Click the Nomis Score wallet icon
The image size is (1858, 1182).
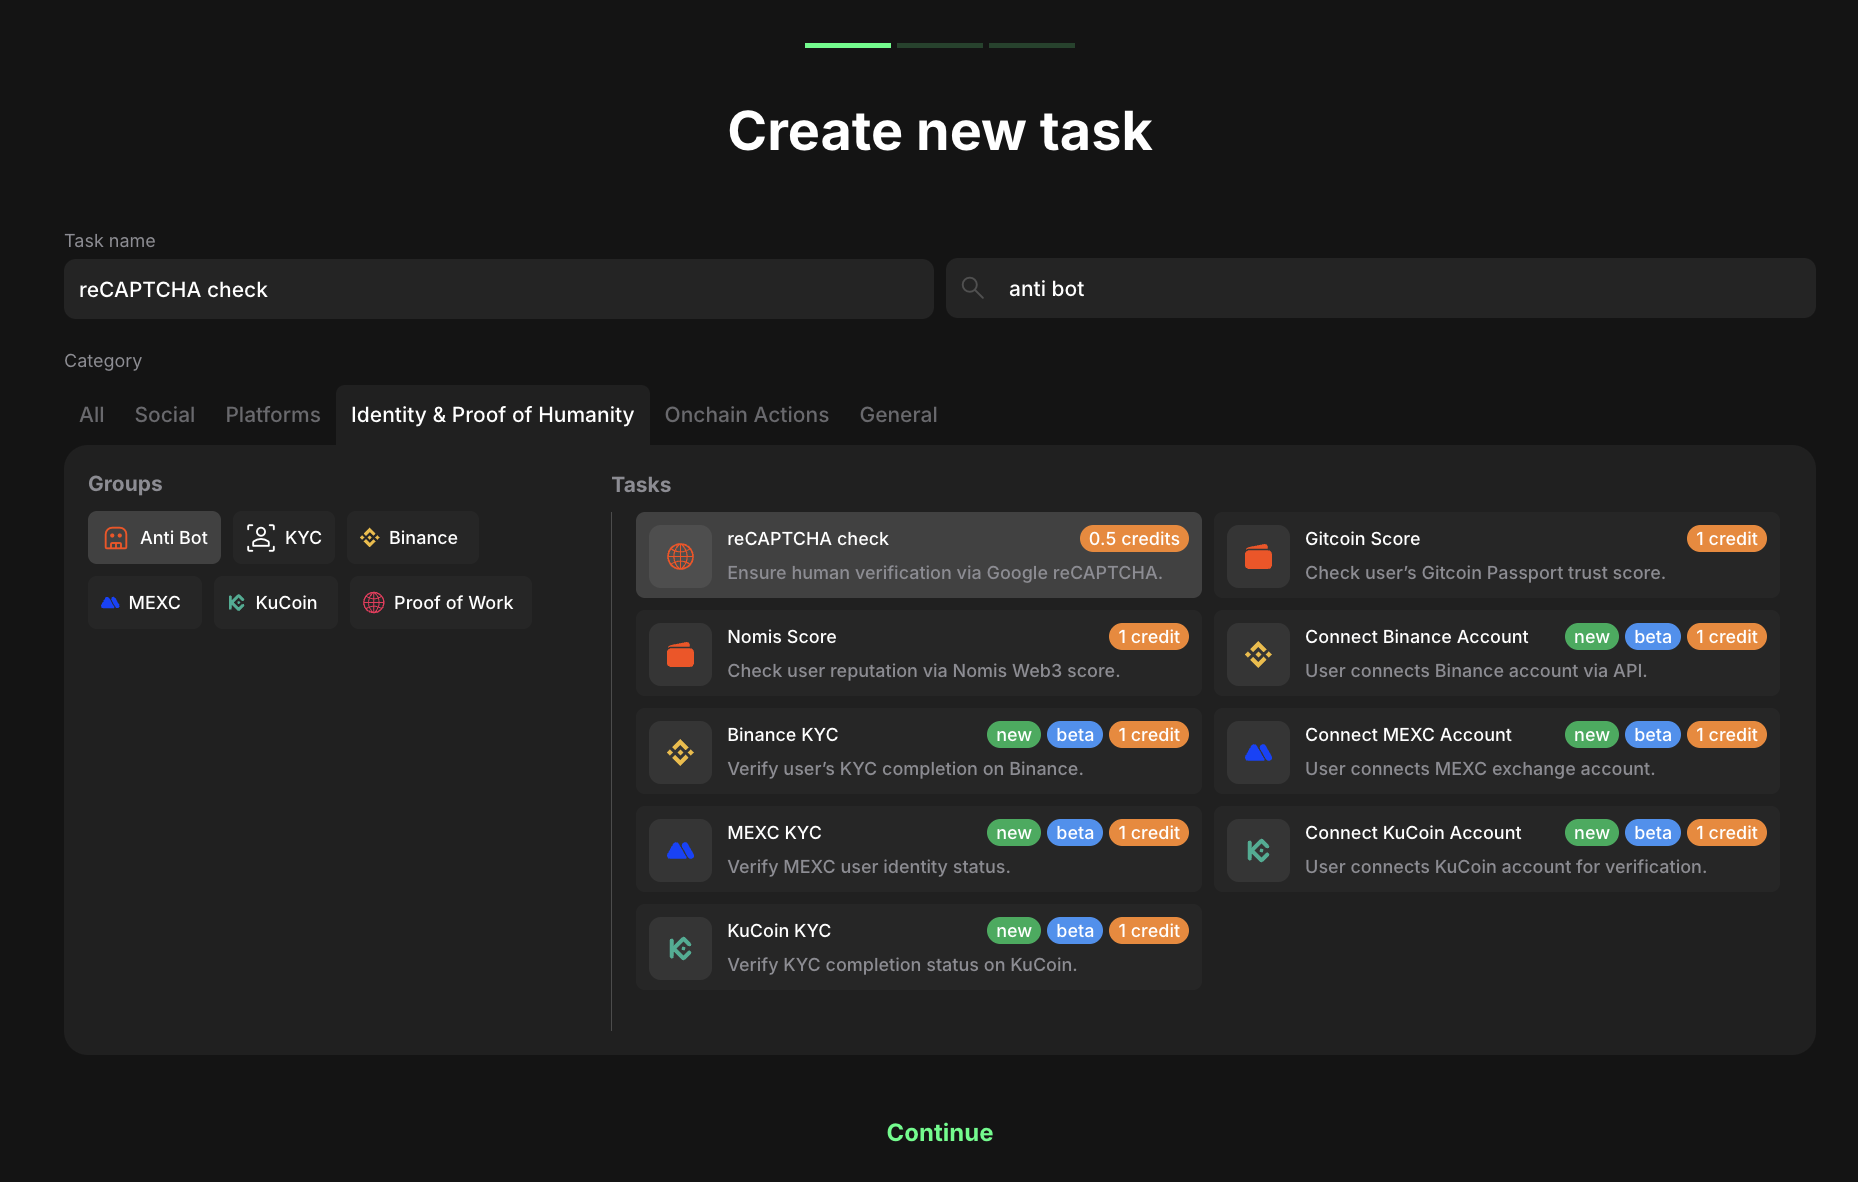tap(680, 654)
